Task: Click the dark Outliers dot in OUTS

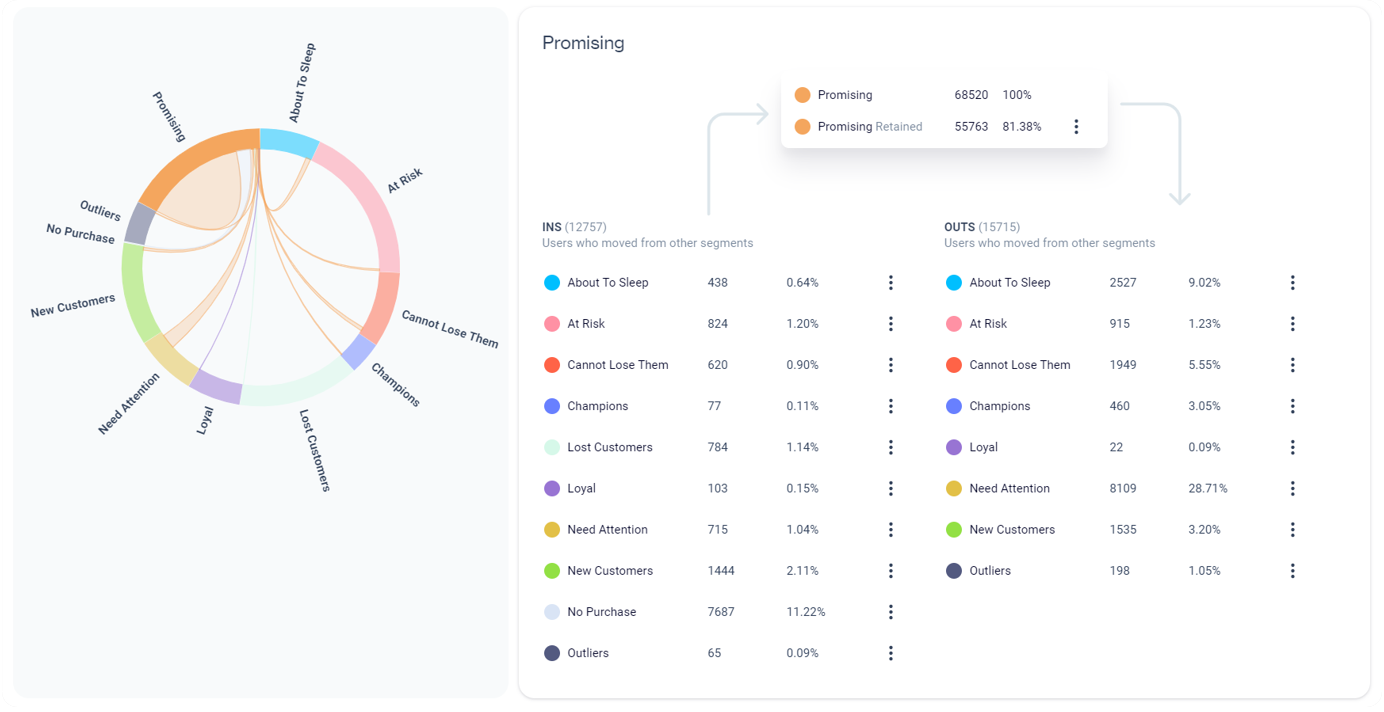Action: (x=954, y=570)
